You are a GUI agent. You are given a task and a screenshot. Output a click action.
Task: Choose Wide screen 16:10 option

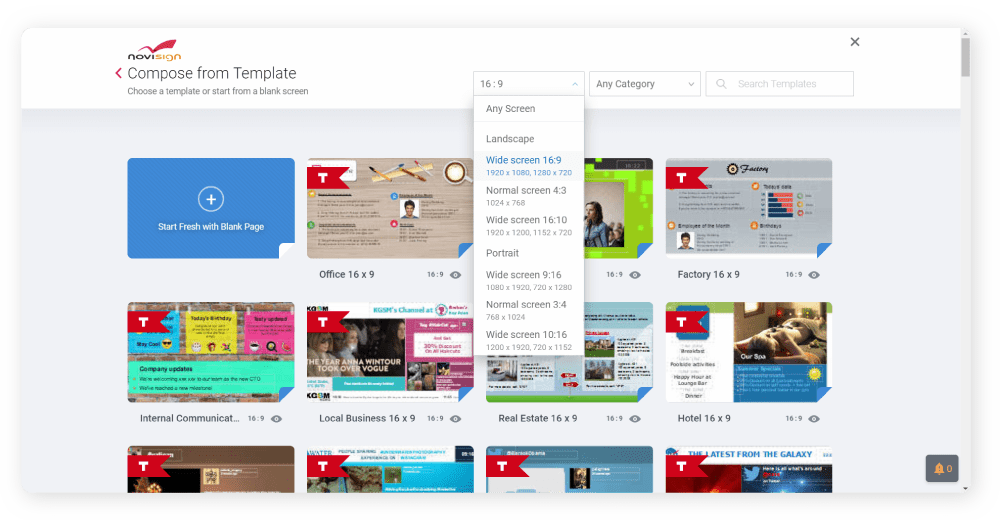point(526,220)
